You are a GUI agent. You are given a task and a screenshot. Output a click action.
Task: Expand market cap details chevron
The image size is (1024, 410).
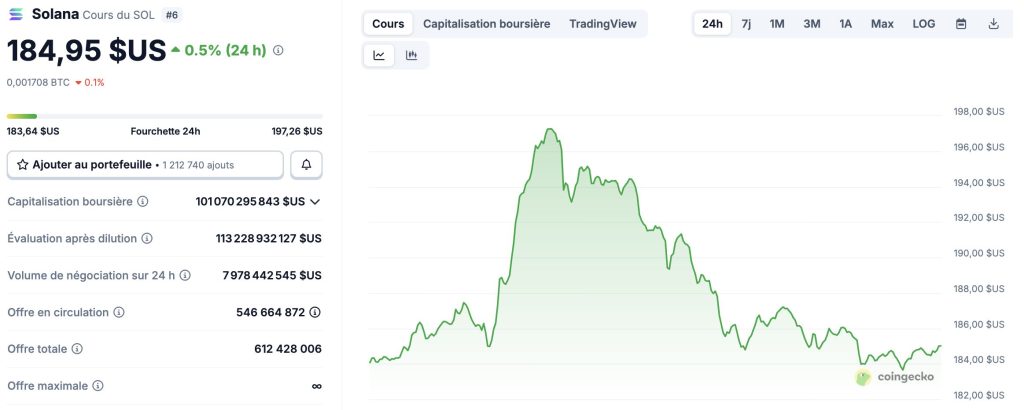coord(315,202)
